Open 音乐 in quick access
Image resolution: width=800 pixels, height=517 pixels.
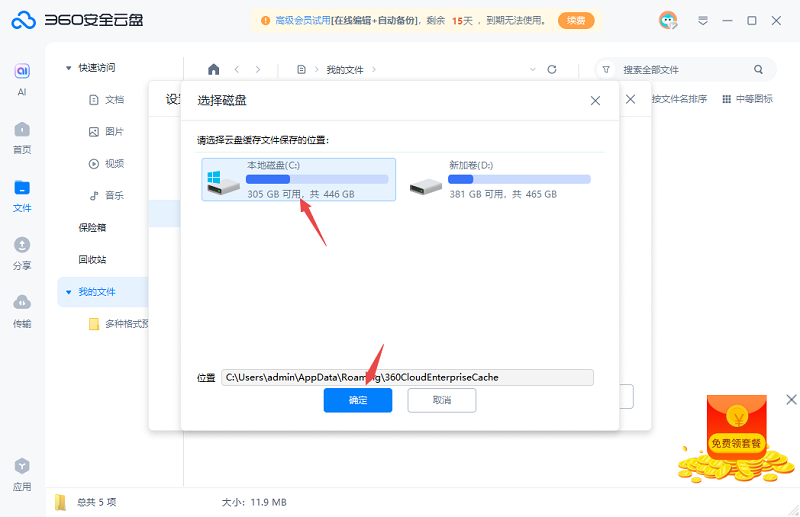pyautogui.click(x=107, y=195)
